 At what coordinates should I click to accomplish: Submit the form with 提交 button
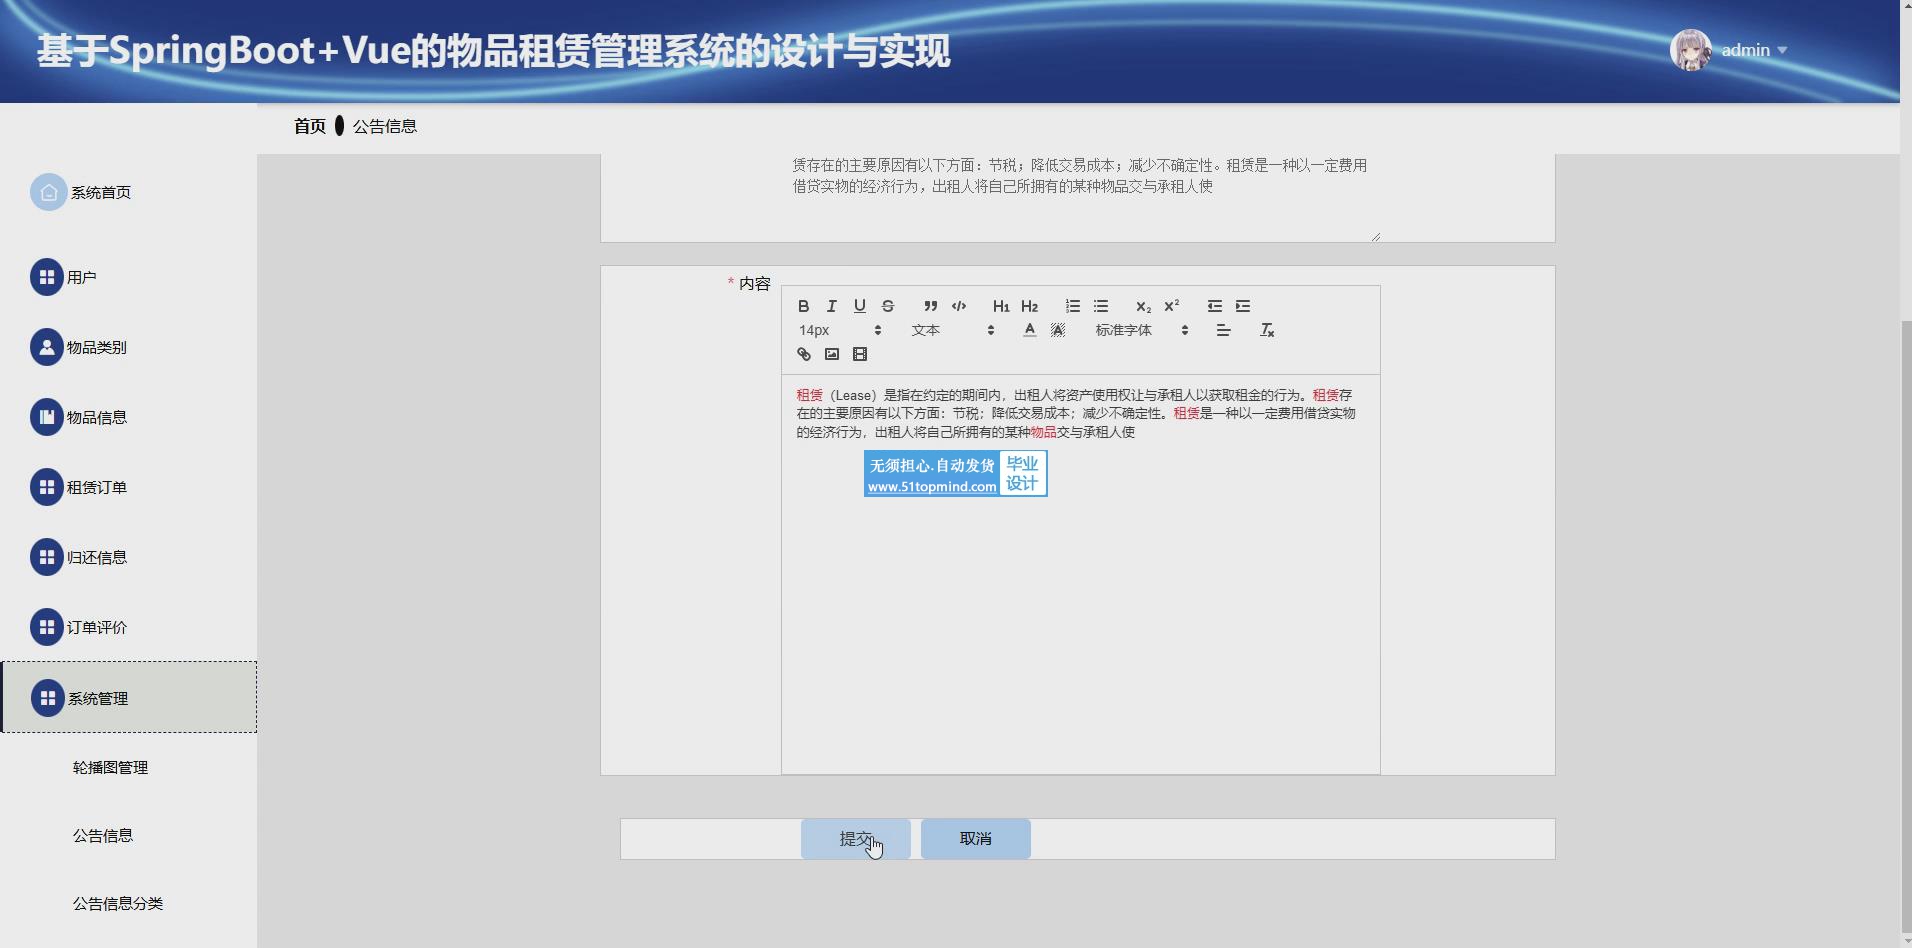pos(855,839)
